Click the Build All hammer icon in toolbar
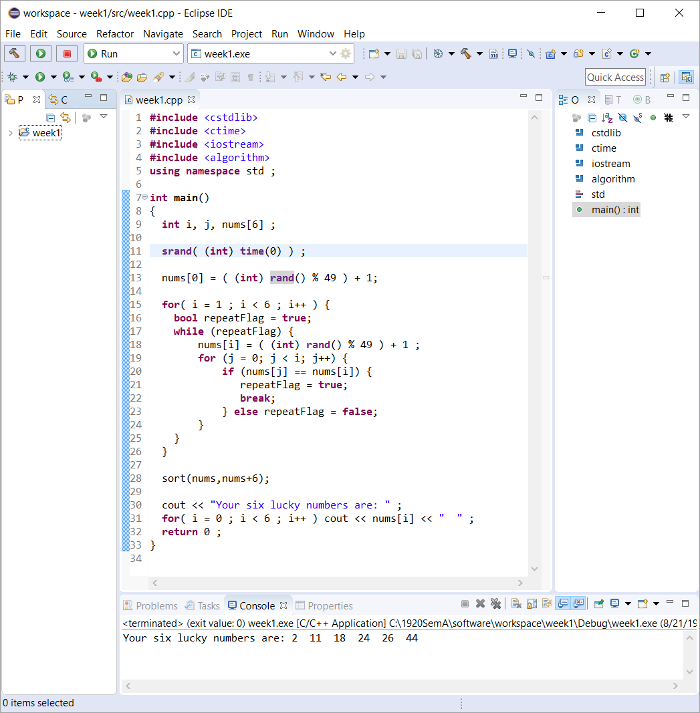 pyautogui.click(x=465, y=54)
